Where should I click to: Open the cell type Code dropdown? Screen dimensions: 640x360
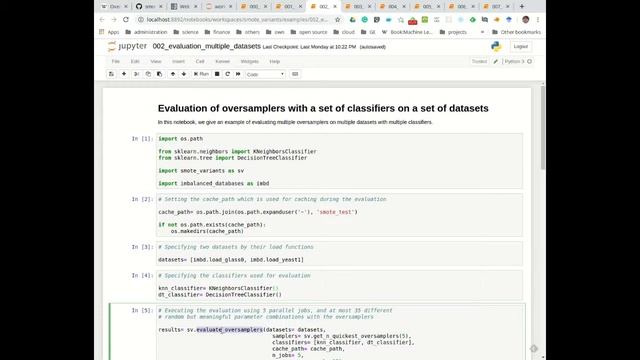pos(265,74)
